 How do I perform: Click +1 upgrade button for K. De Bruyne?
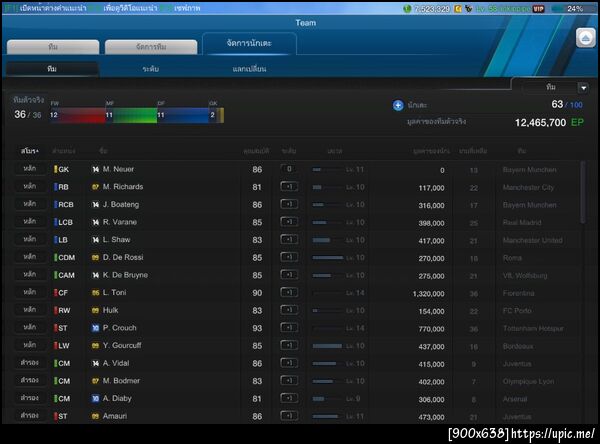[289, 274]
